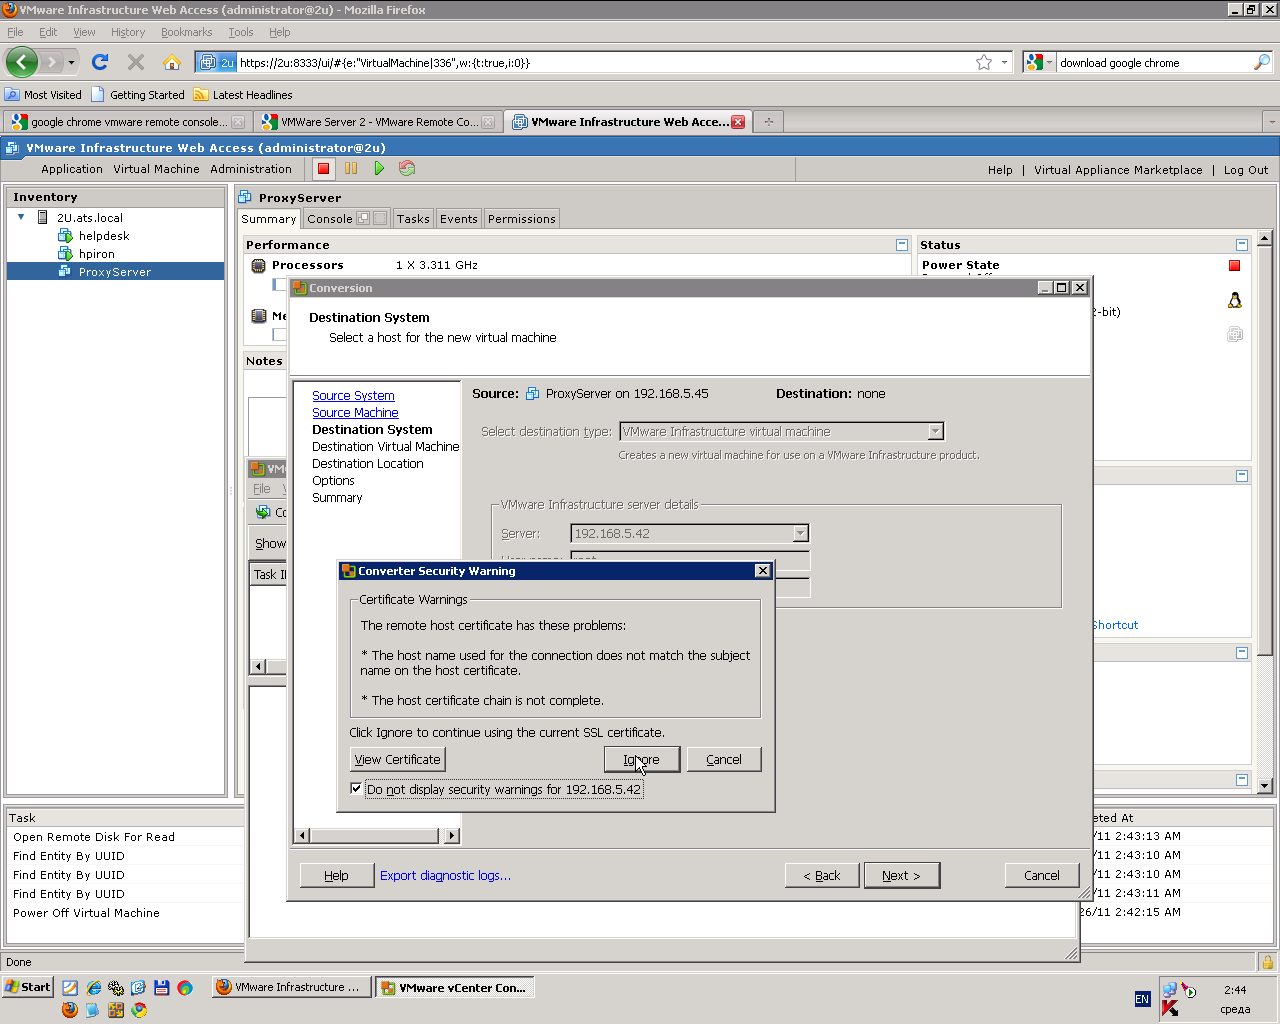1280x1024 pixels.
Task: Go back with Firefox Back arrow
Action: coord(22,62)
